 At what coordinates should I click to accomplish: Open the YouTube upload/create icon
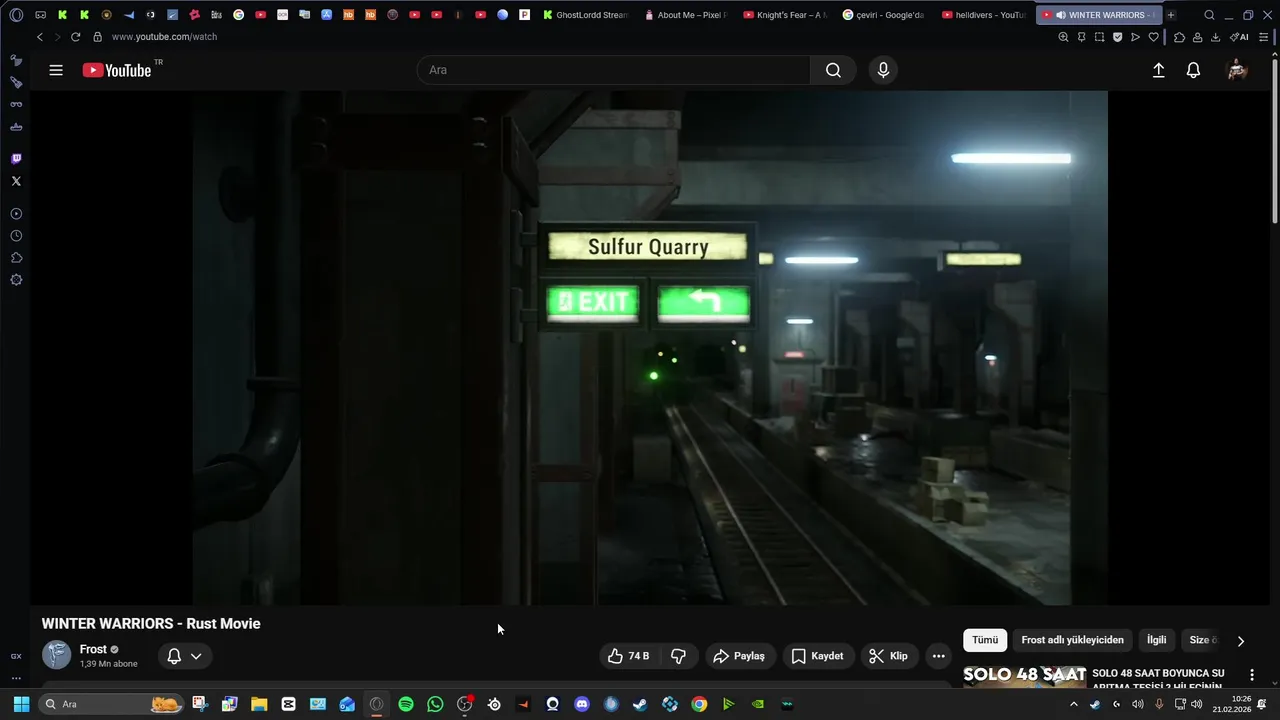pyautogui.click(x=1159, y=70)
